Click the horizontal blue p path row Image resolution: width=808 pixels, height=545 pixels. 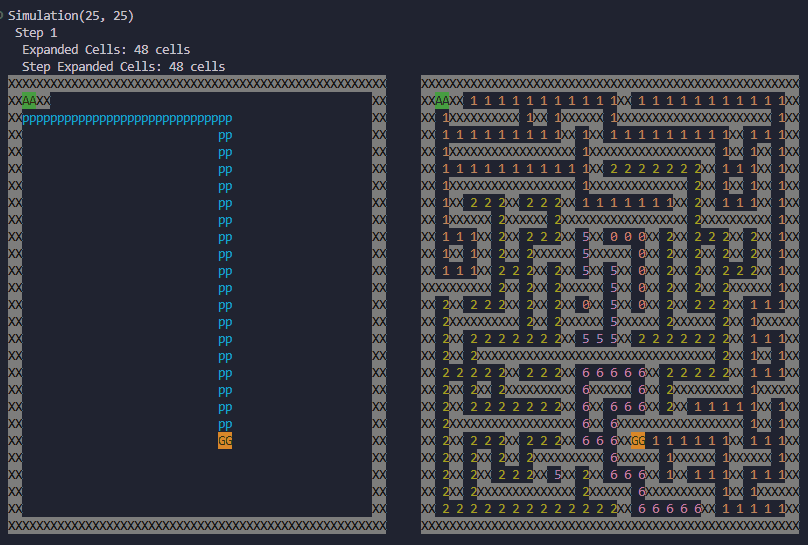click(x=126, y=118)
